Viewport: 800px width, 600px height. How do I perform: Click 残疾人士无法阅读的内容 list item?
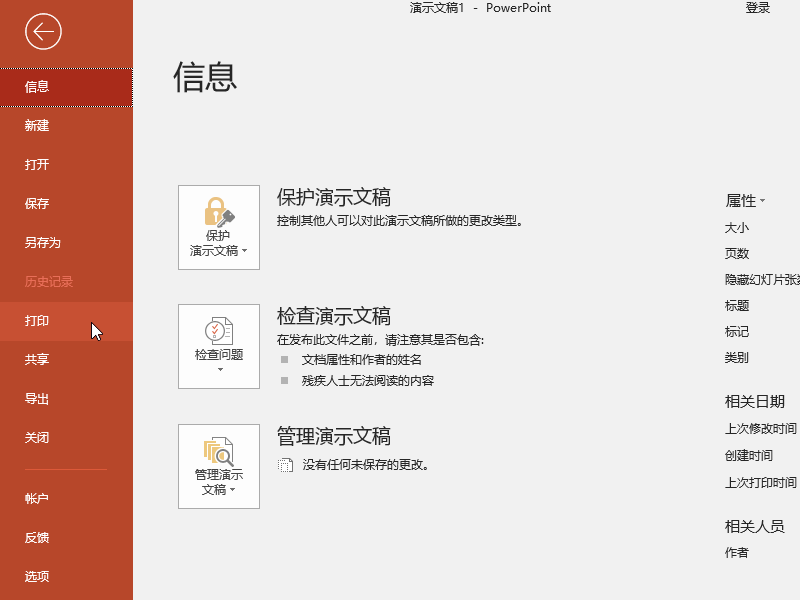pos(367,381)
